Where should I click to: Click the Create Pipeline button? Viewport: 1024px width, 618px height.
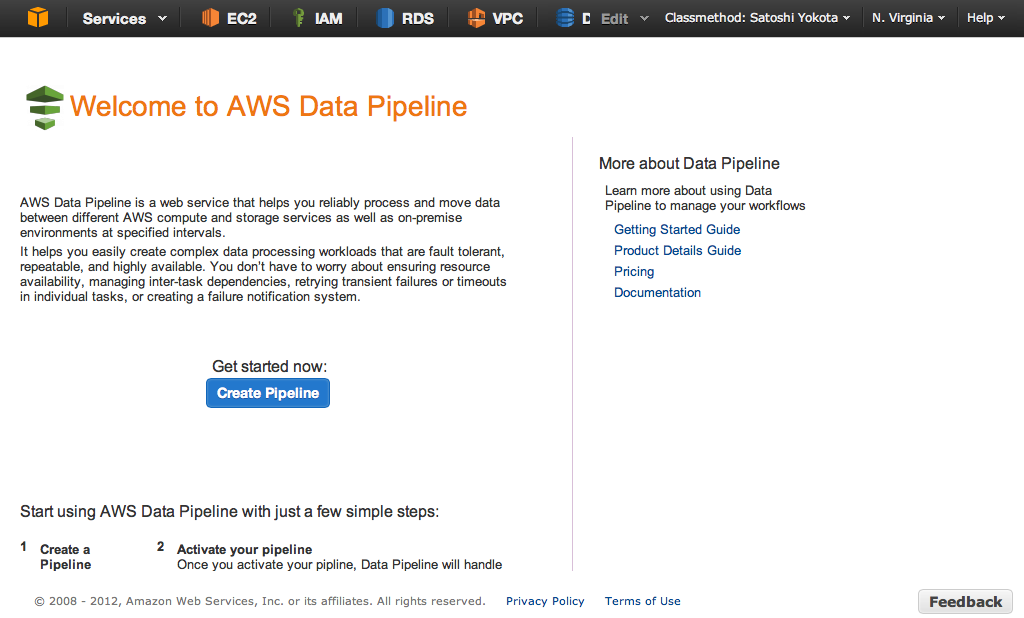pyautogui.click(x=267, y=393)
